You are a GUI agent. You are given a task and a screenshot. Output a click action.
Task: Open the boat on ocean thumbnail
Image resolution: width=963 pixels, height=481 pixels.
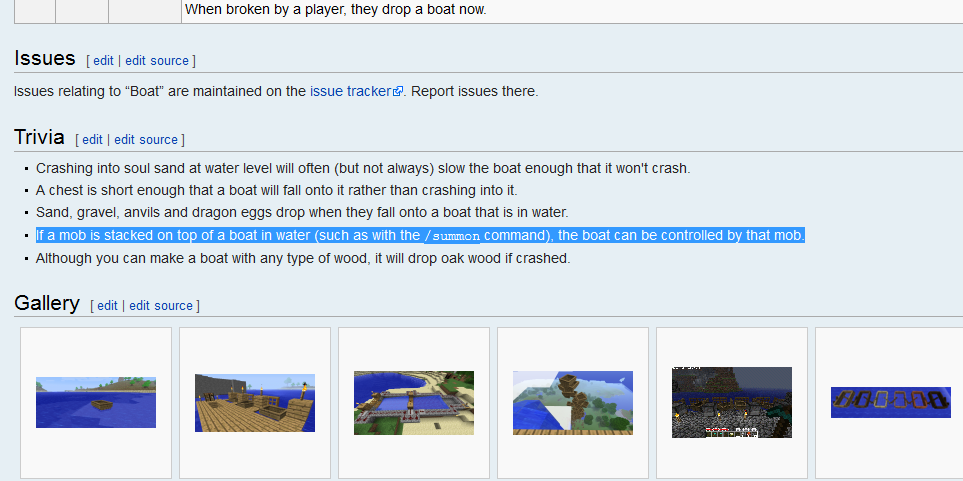[96, 402]
